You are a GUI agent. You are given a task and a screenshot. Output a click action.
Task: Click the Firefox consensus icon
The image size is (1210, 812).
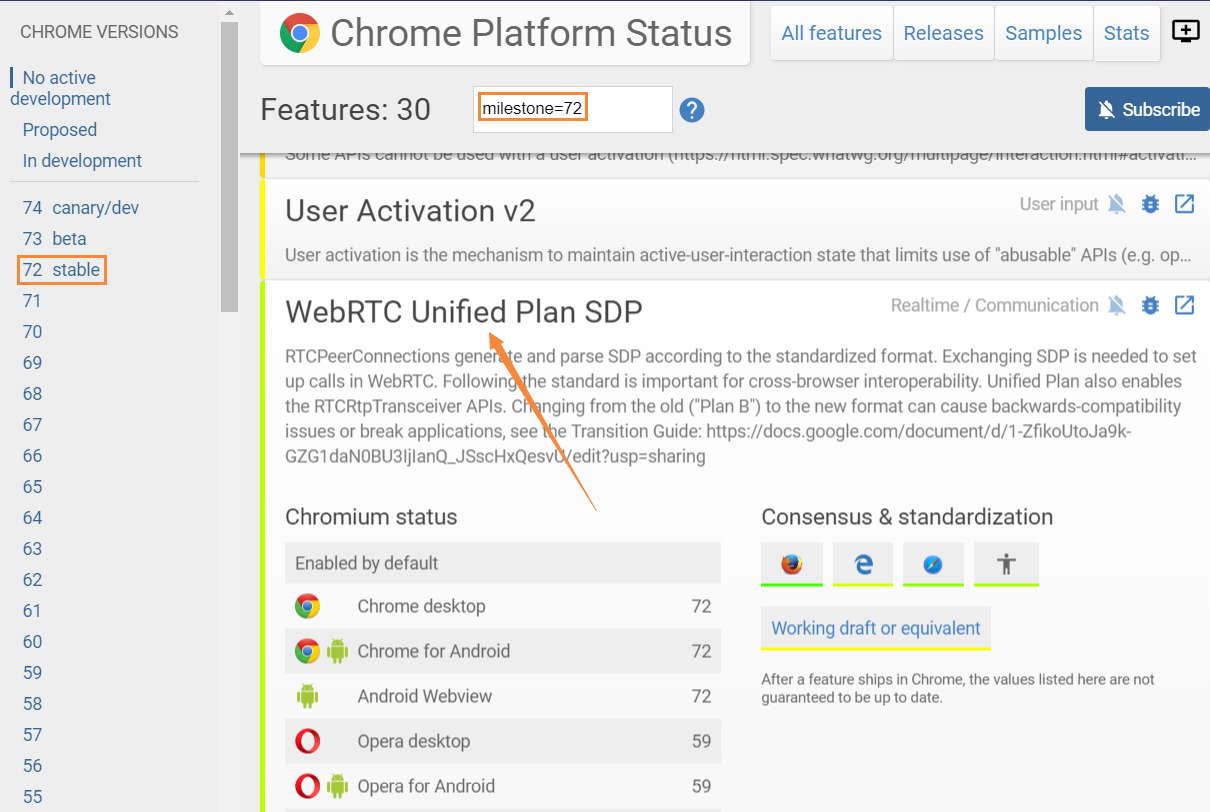point(791,564)
